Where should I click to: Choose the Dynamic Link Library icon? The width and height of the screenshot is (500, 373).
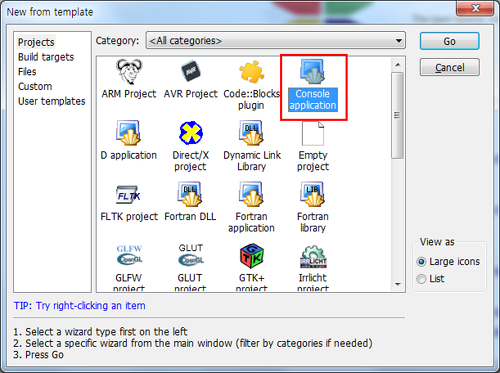click(251, 133)
